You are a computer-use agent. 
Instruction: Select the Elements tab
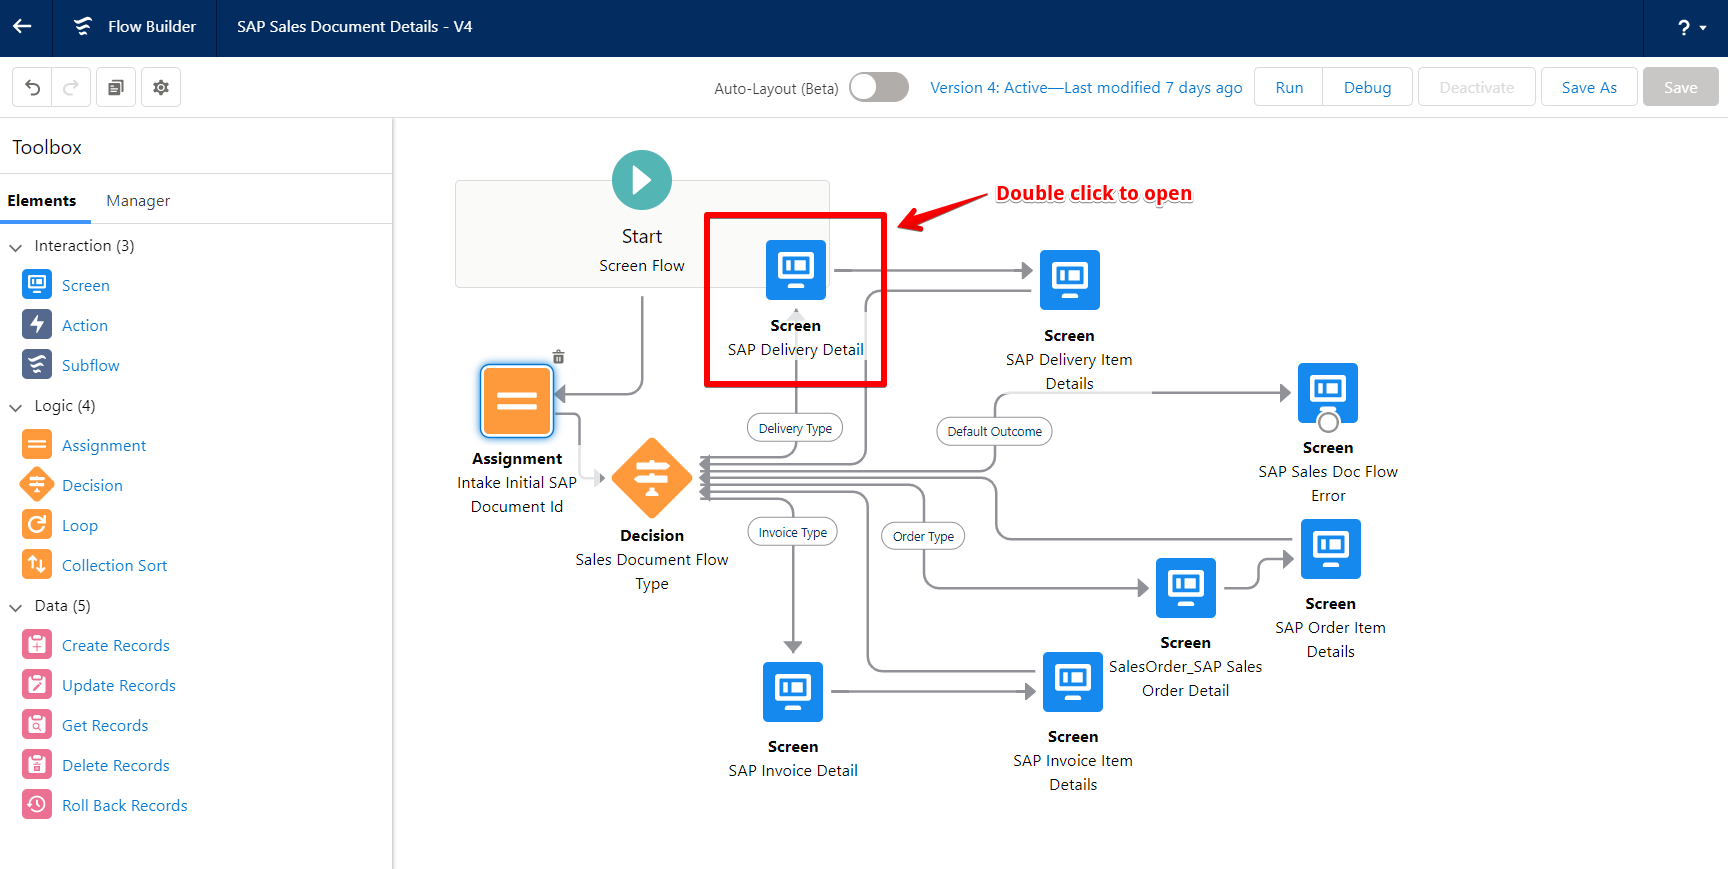pyautogui.click(x=42, y=201)
